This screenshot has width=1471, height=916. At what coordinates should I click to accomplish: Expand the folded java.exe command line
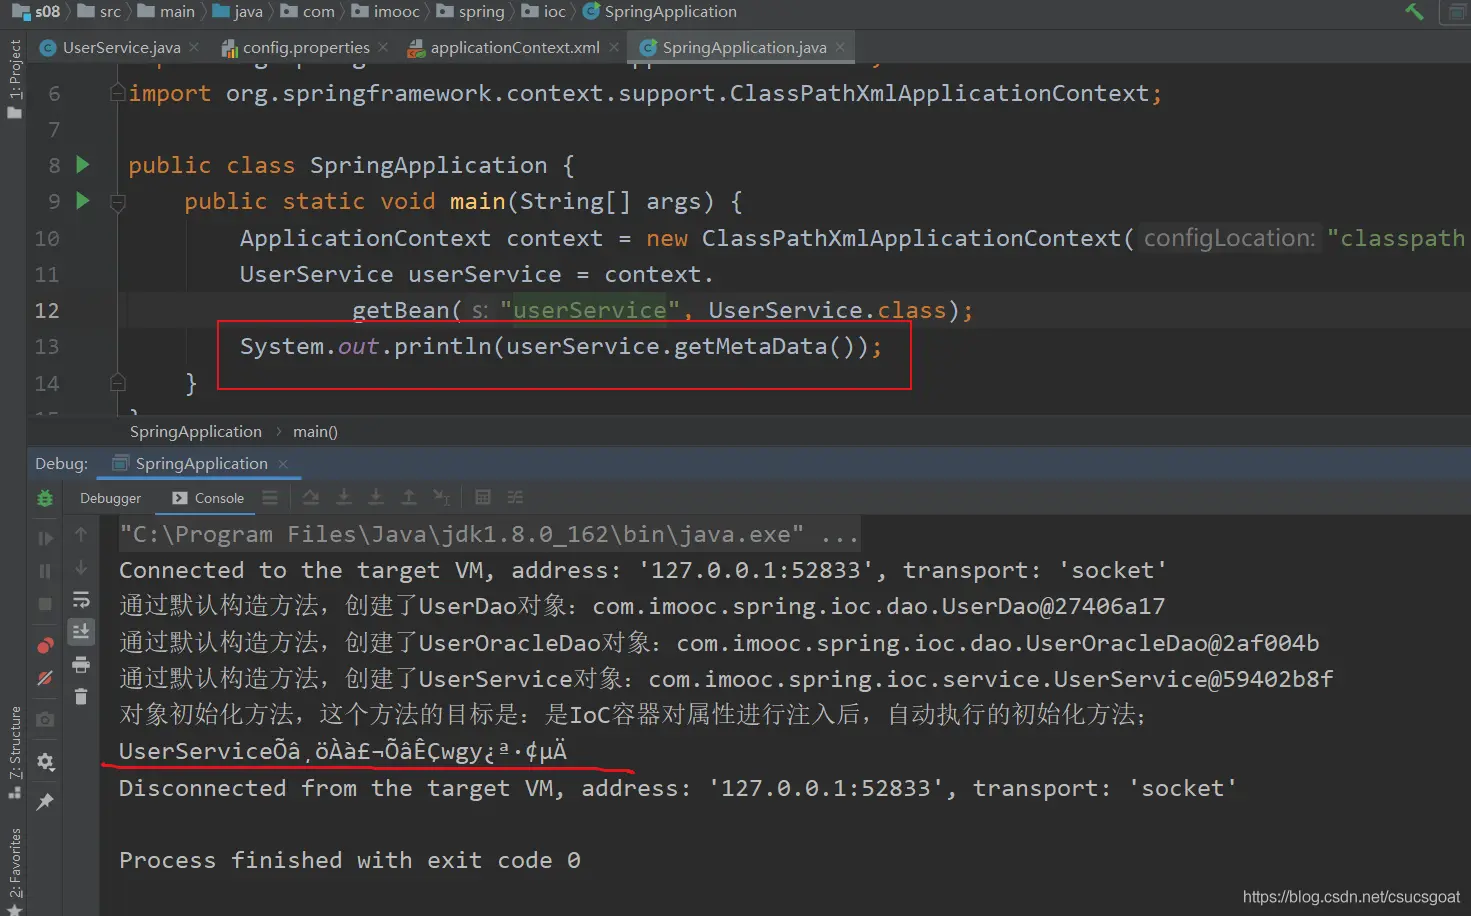tap(838, 535)
